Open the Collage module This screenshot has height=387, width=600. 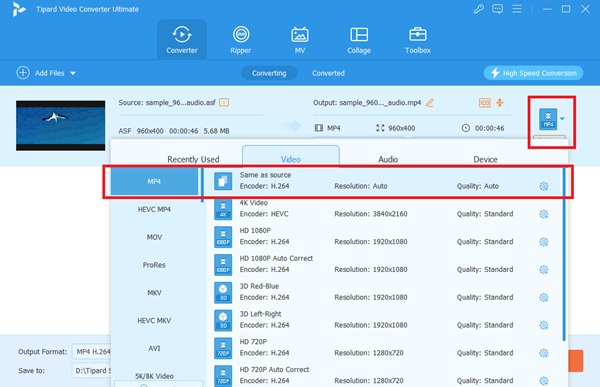click(x=359, y=39)
